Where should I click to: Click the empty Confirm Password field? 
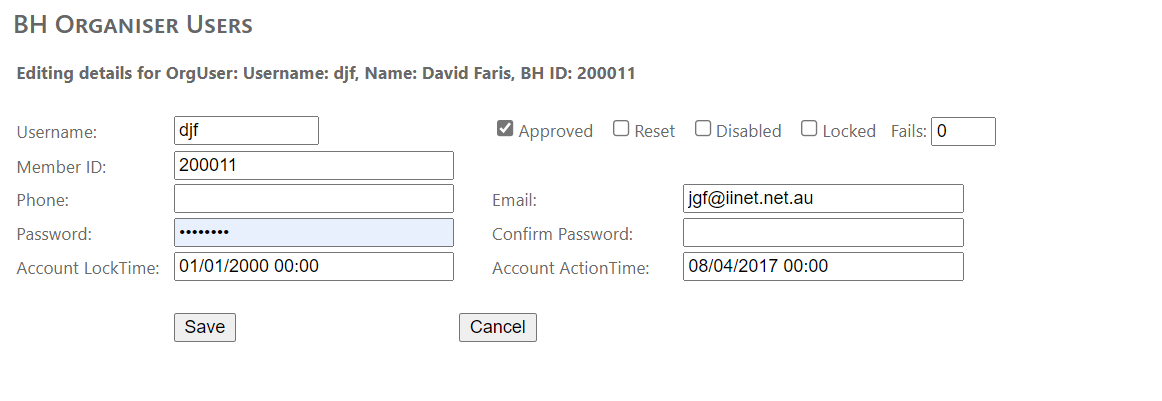click(822, 233)
